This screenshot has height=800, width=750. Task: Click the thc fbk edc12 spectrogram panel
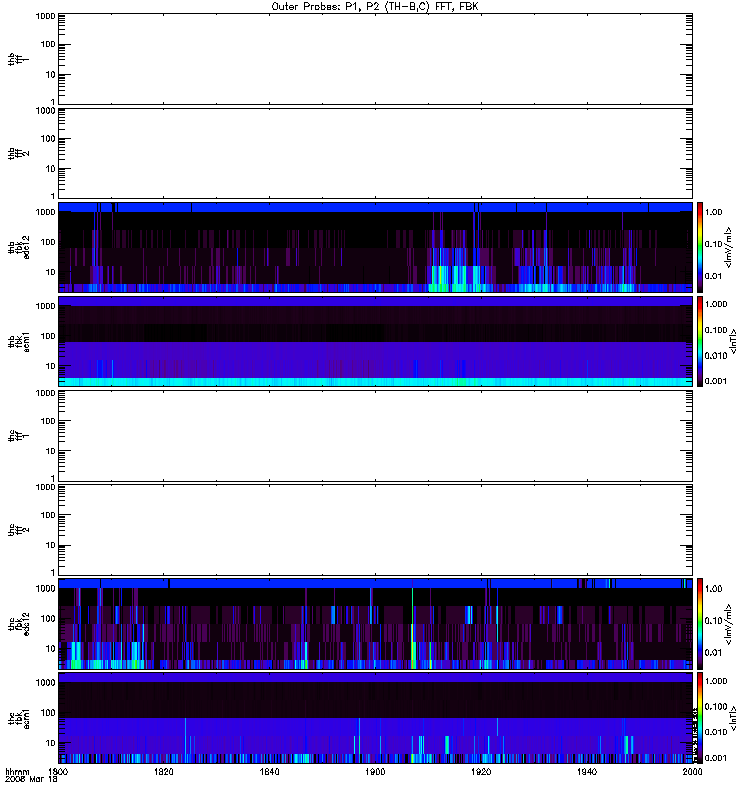375,624
